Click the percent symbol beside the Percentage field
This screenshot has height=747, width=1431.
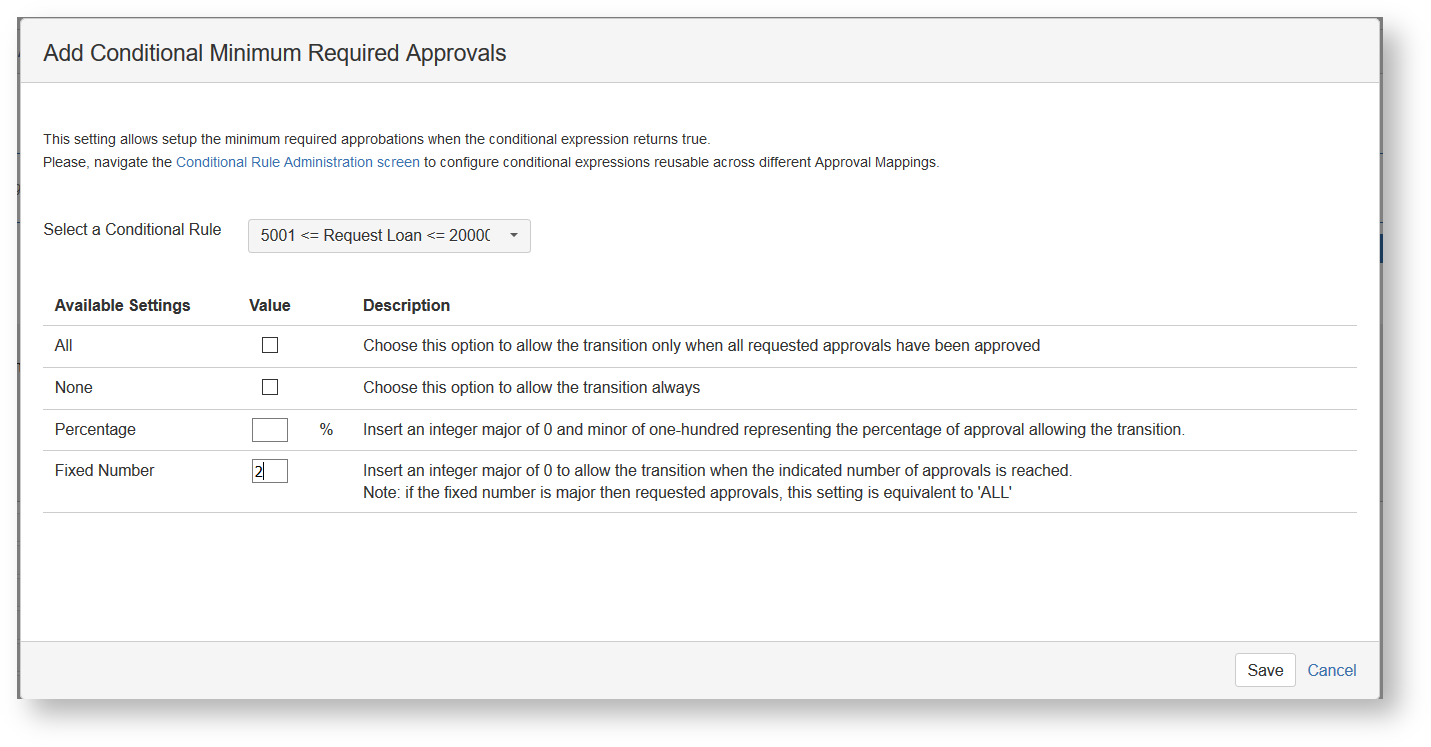(326, 429)
